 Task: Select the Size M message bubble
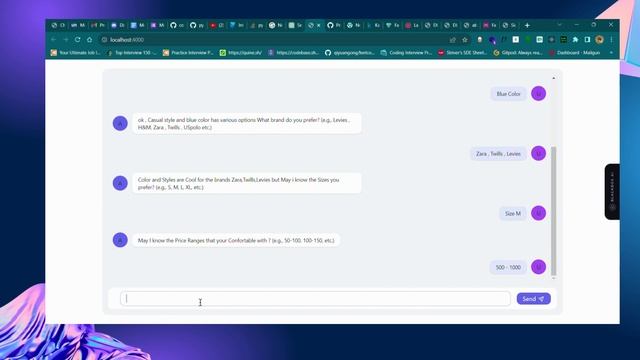click(x=513, y=213)
